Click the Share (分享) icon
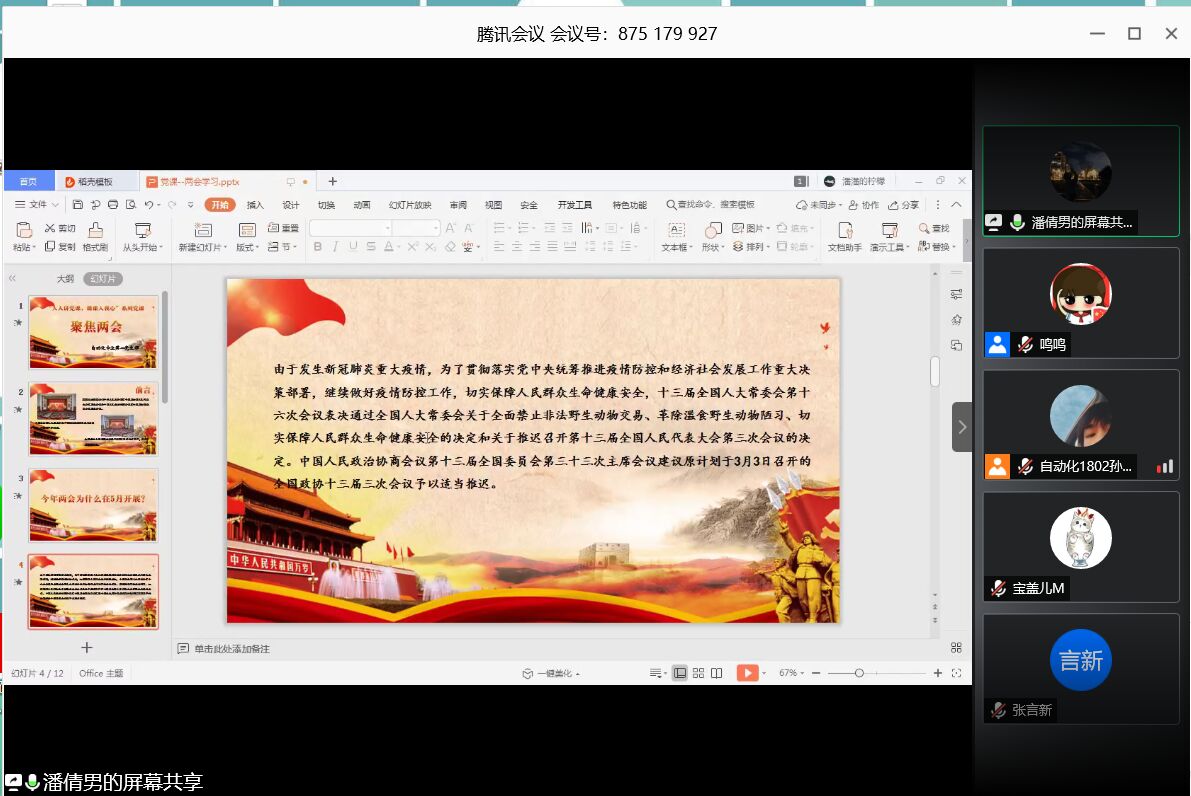1191x796 pixels. point(903,205)
